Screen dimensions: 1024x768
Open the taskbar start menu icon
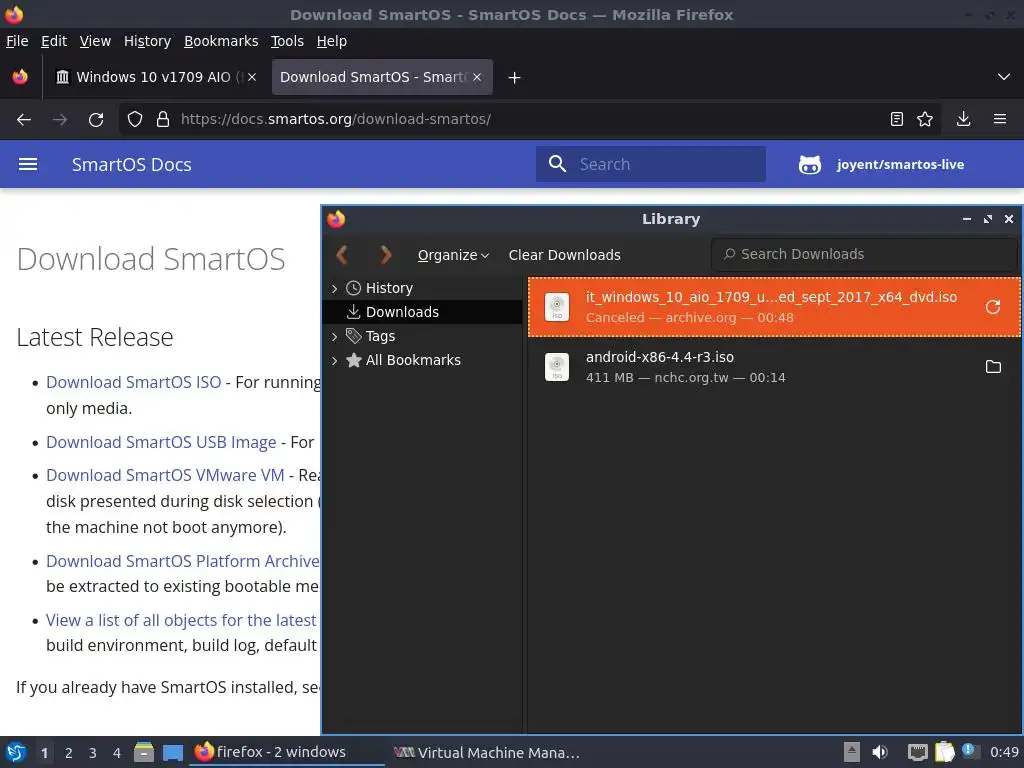coord(16,752)
